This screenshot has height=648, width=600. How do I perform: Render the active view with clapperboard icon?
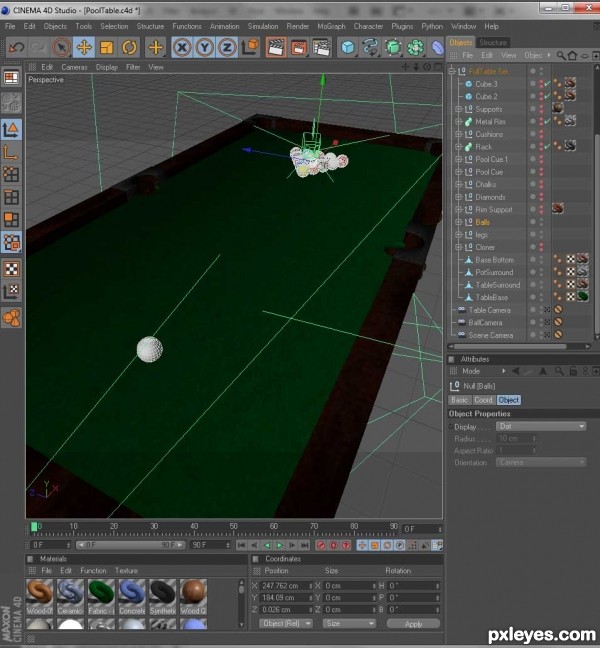(x=276, y=48)
